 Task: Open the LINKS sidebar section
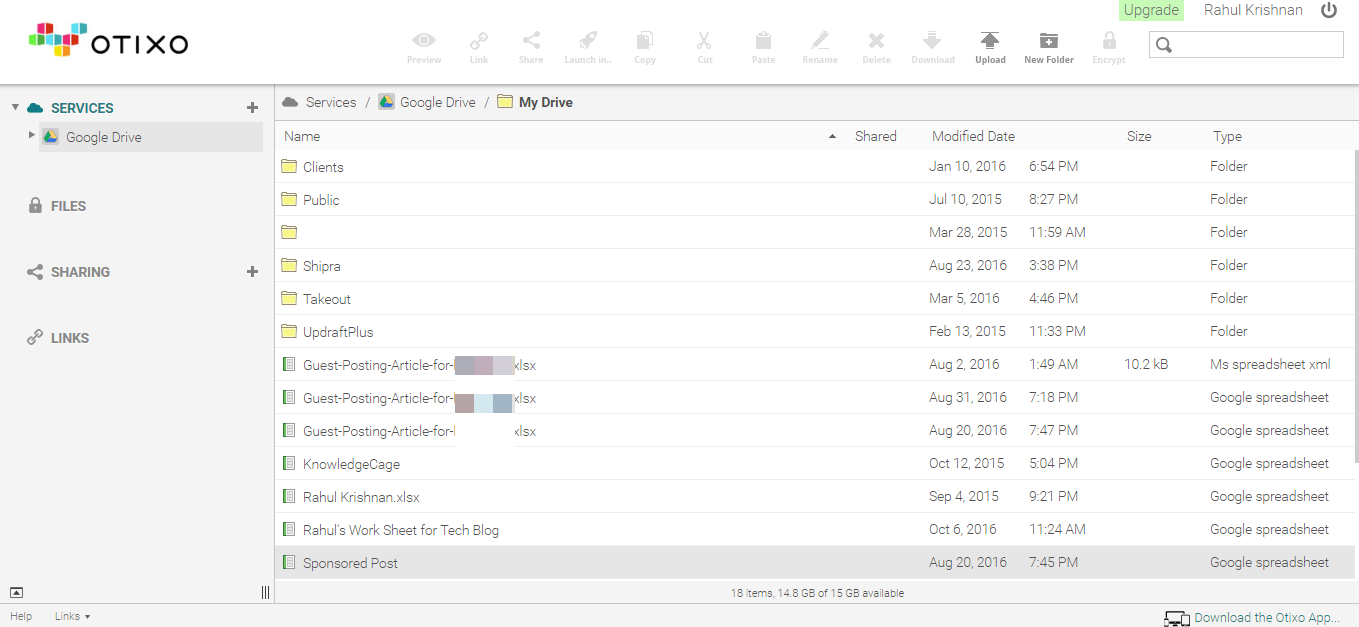click(70, 338)
